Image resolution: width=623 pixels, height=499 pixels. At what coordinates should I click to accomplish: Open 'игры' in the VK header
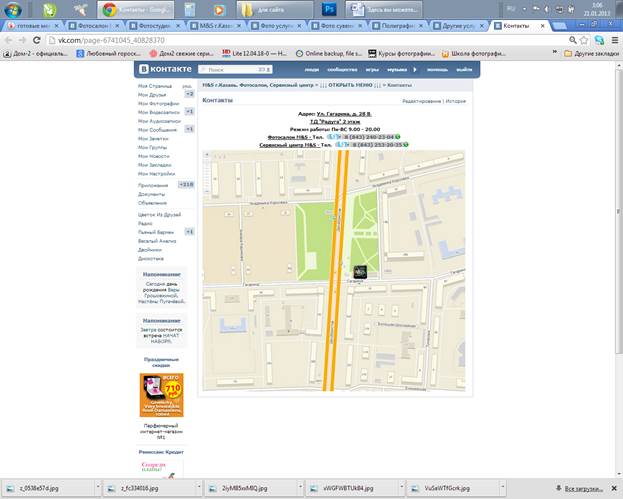[372, 70]
